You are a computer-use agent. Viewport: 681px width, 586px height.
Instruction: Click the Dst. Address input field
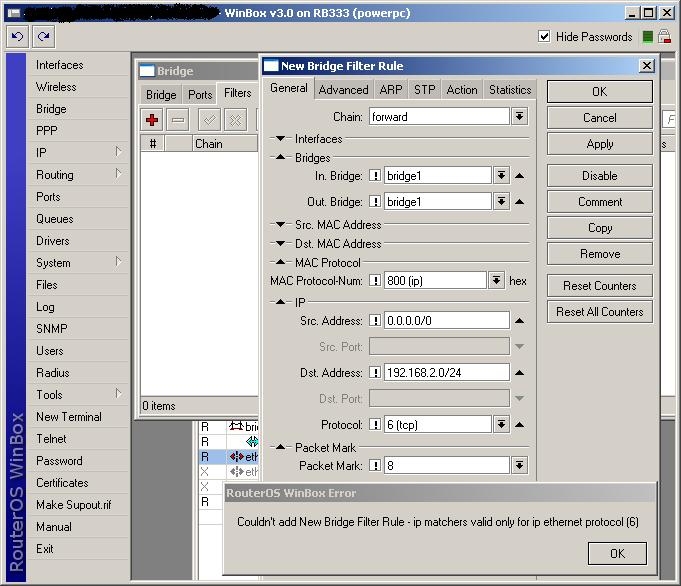(446, 372)
